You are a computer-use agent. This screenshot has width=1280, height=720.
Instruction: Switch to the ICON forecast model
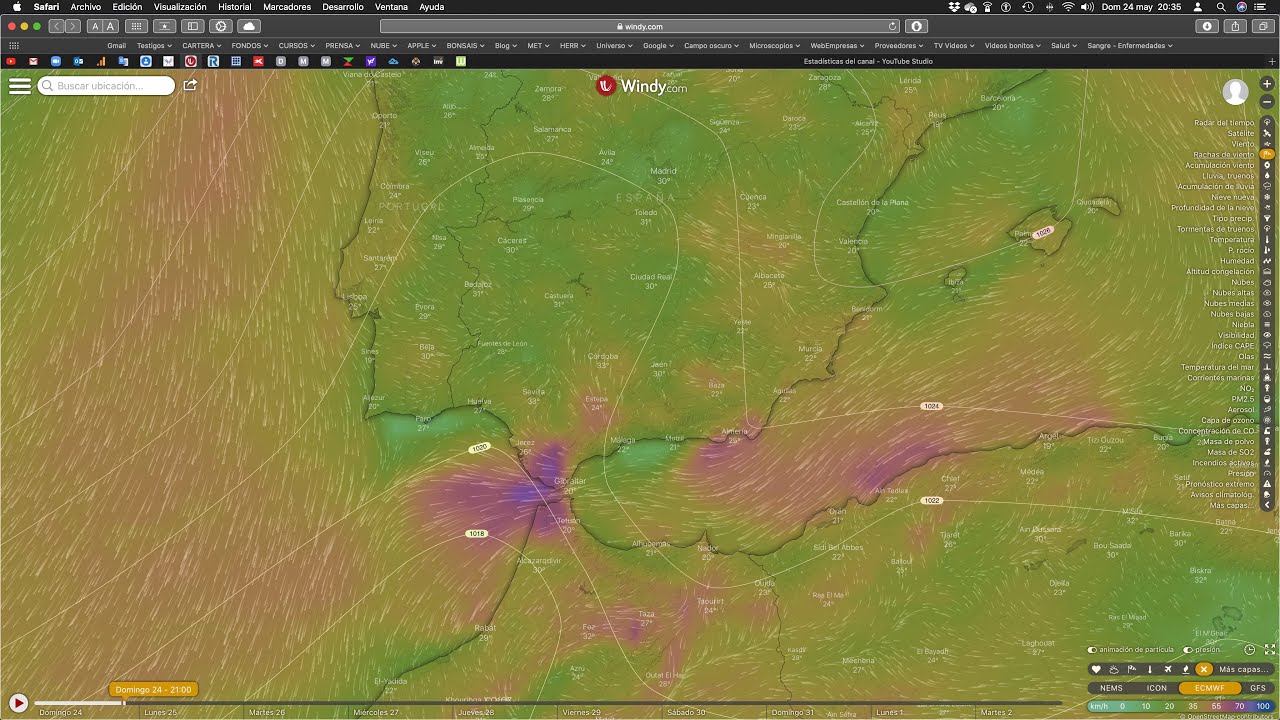[x=1156, y=688]
